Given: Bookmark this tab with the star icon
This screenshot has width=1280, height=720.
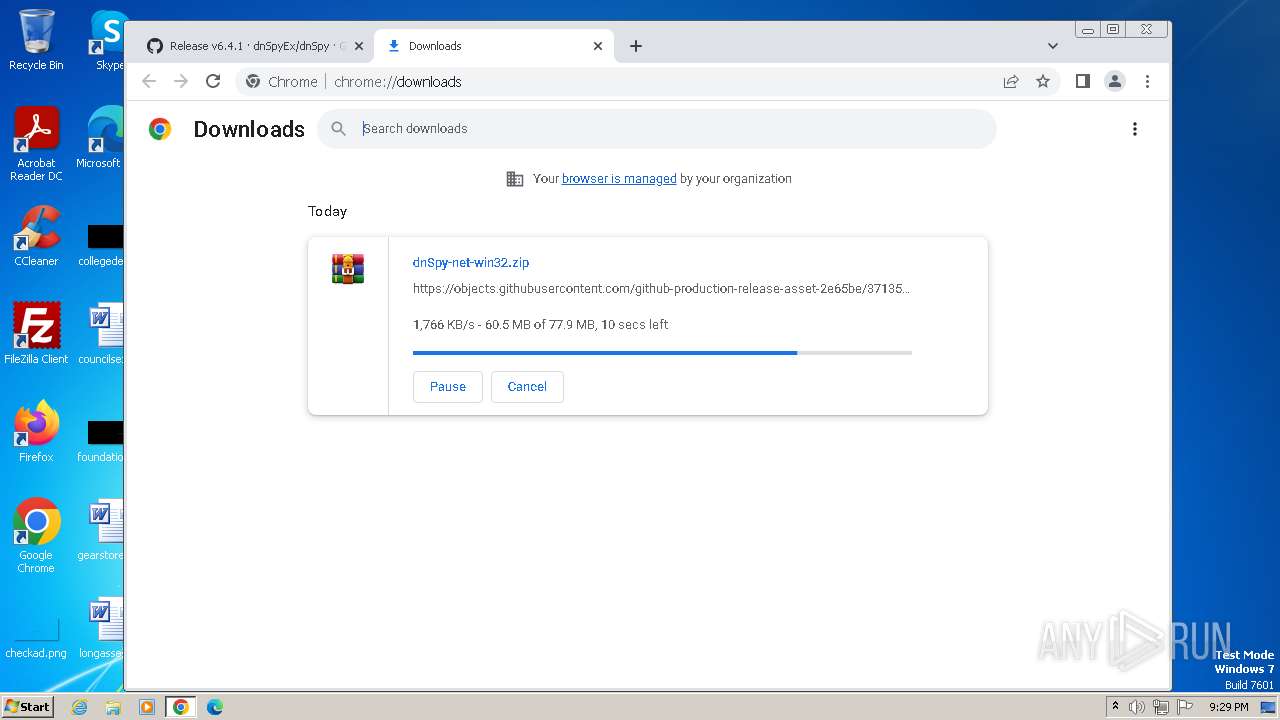Looking at the screenshot, I should [1043, 82].
